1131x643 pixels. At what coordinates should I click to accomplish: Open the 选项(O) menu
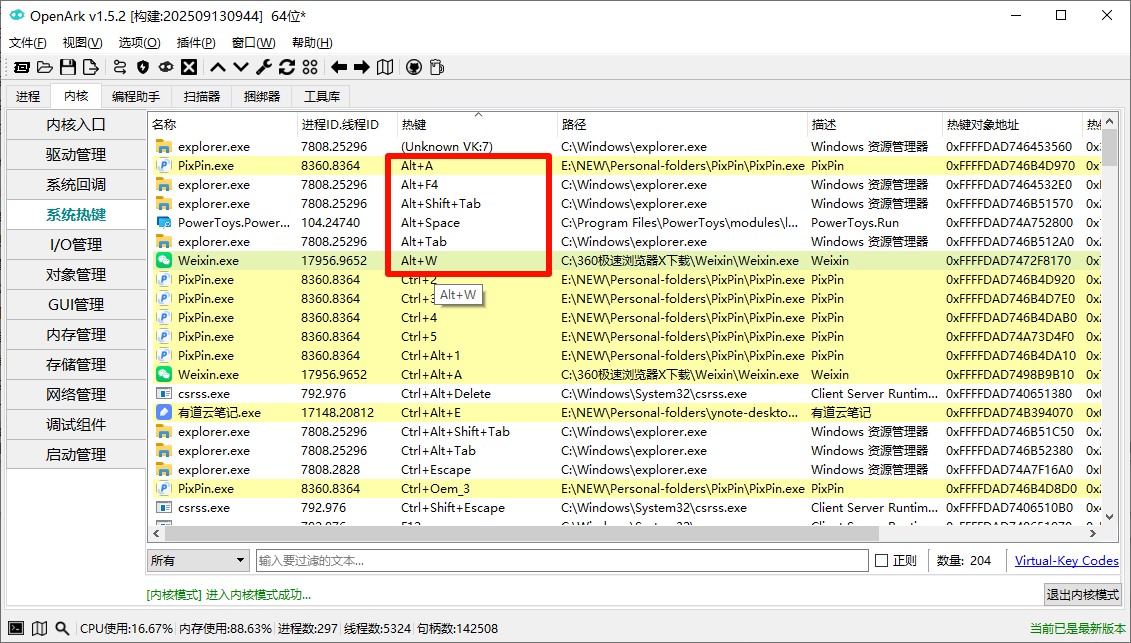139,43
